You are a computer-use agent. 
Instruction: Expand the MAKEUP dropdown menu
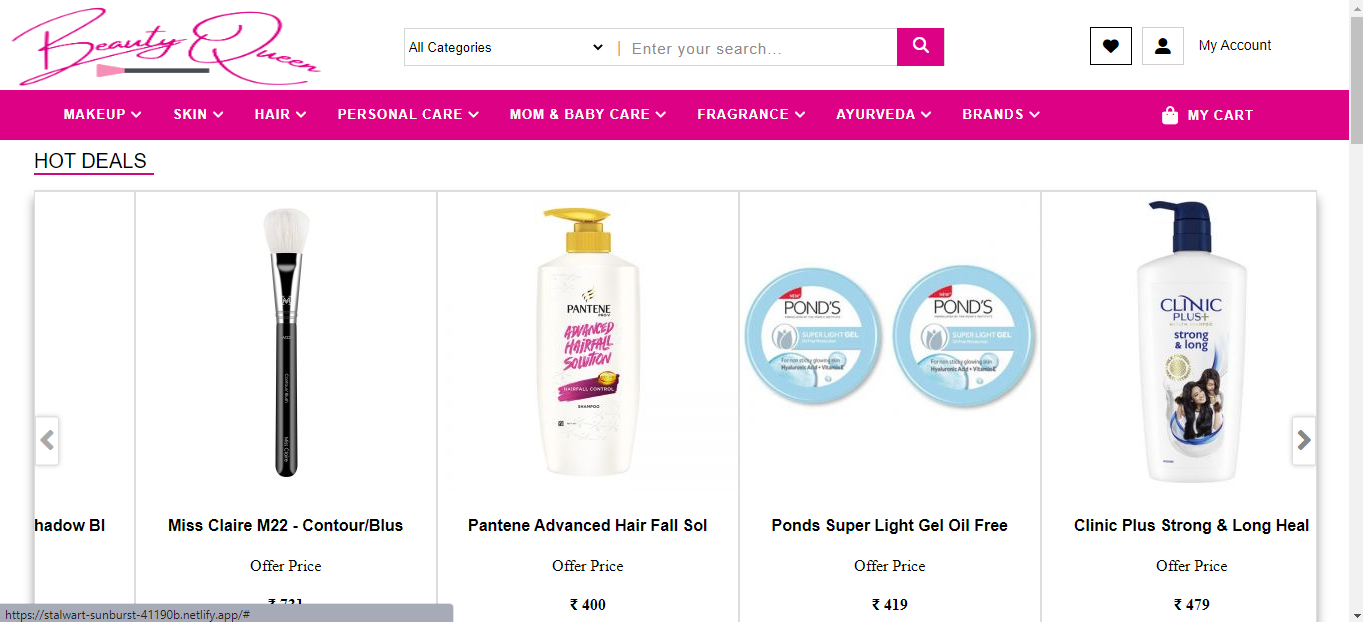[x=101, y=114]
